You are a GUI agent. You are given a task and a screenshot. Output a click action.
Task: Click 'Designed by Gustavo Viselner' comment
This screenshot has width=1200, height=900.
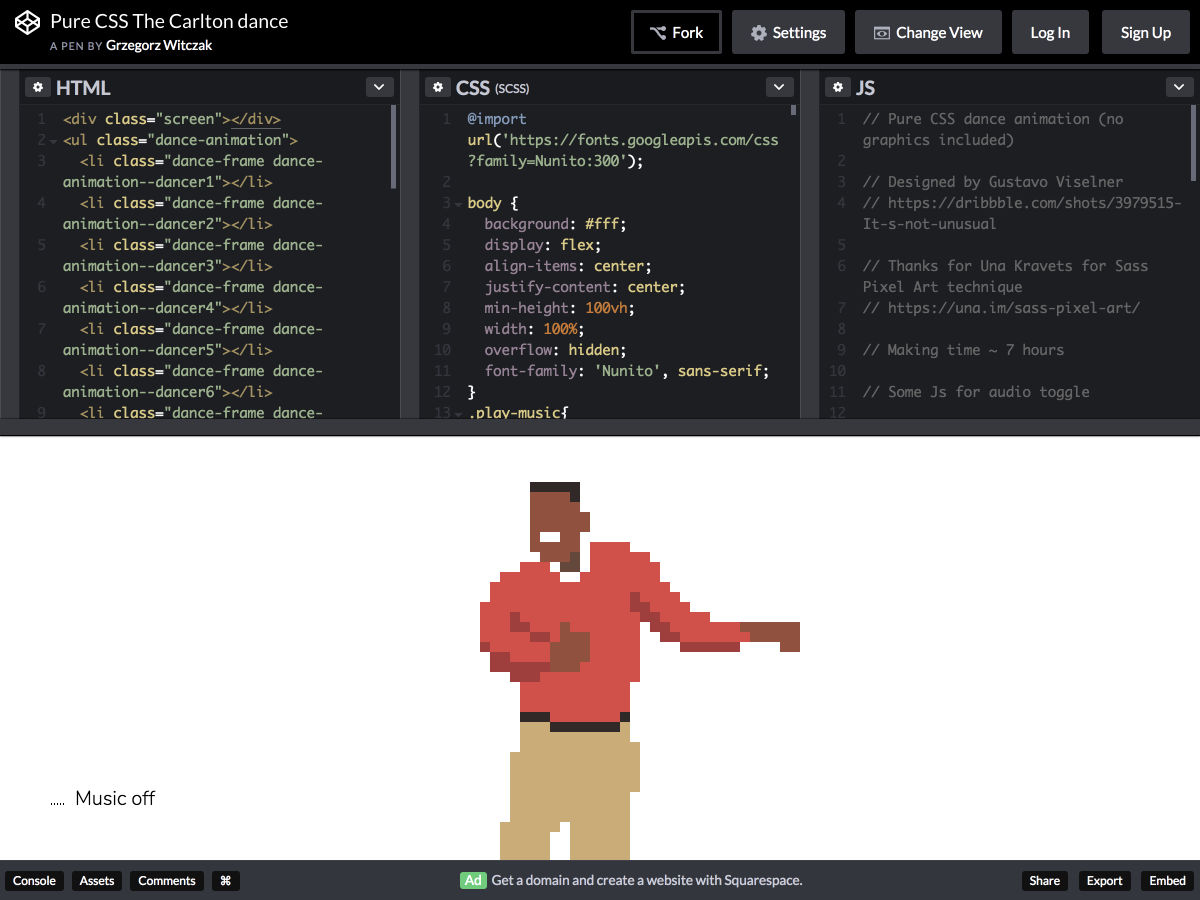click(x=992, y=182)
